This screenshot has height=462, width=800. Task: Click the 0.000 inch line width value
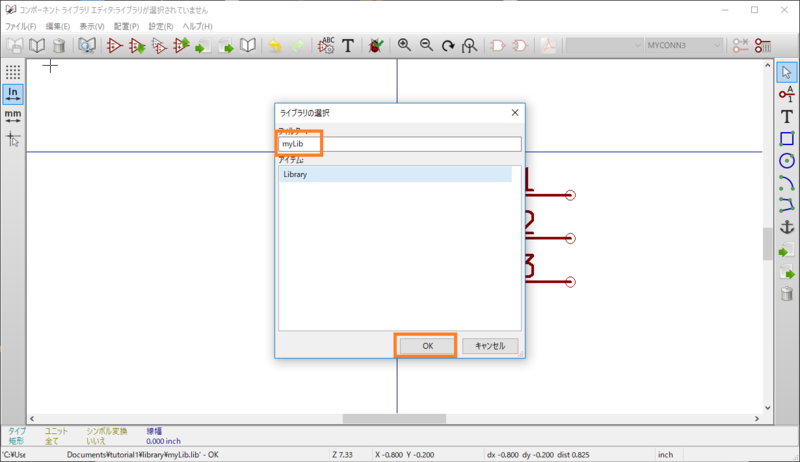(163, 441)
